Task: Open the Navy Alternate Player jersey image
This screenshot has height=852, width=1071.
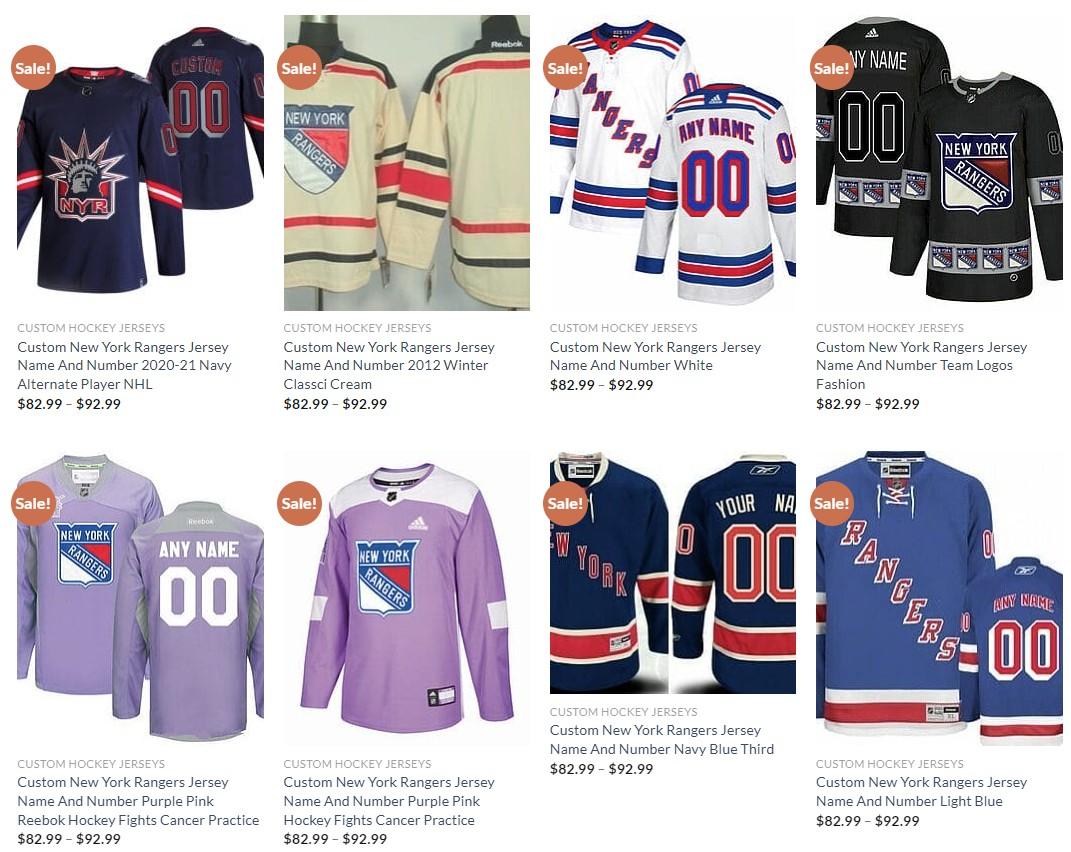Action: pos(140,163)
